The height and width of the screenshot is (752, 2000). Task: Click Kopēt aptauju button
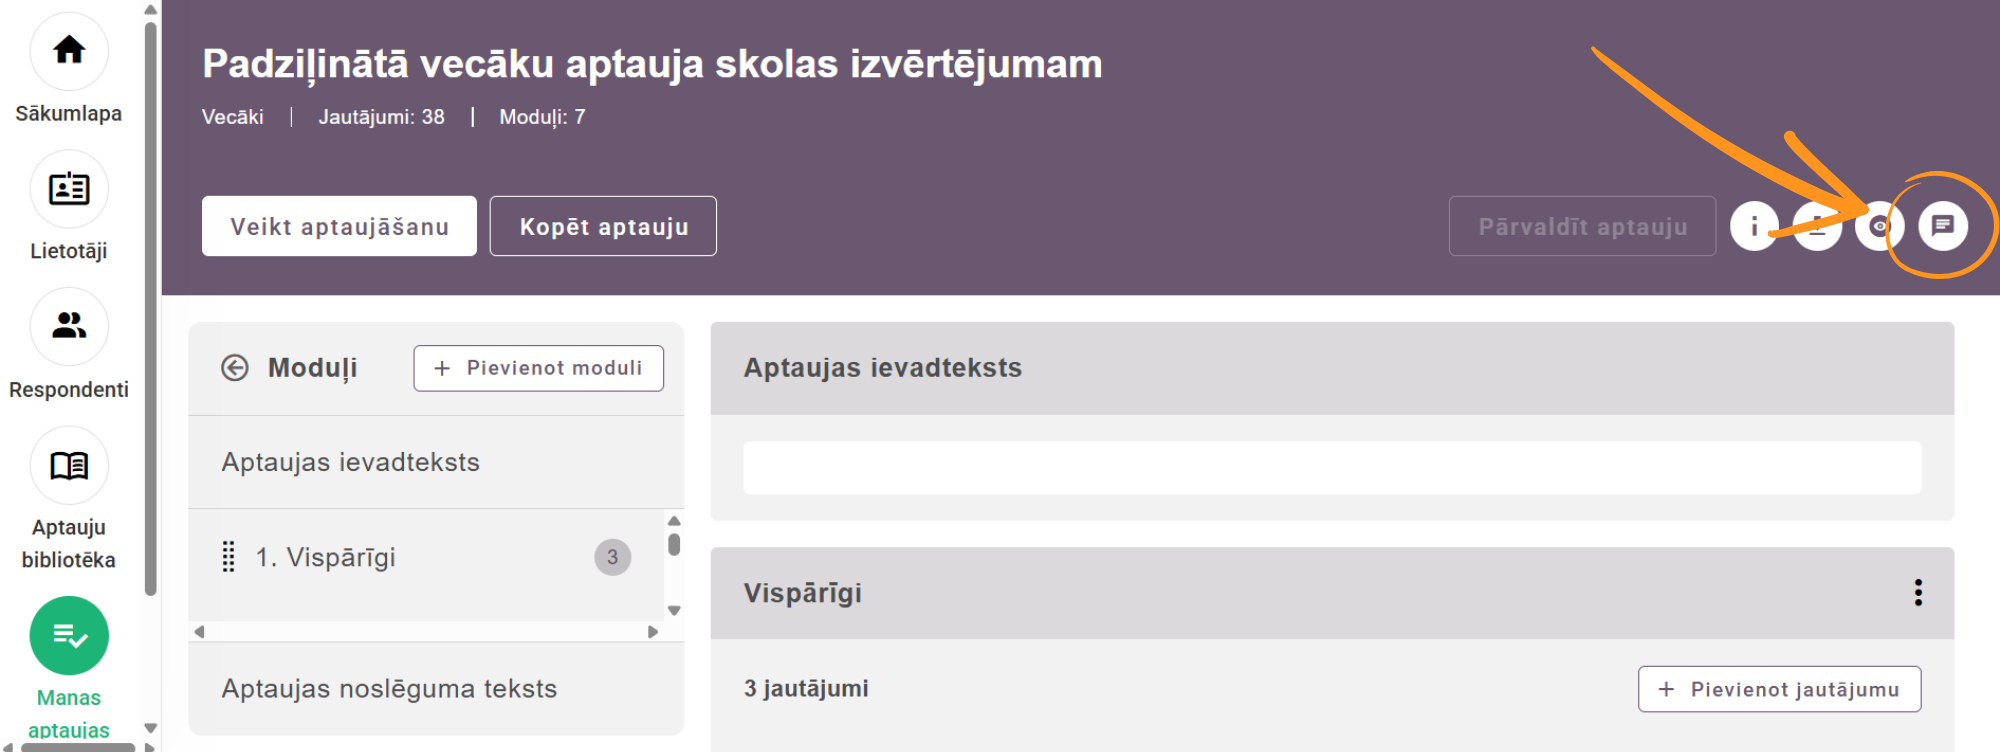(603, 226)
